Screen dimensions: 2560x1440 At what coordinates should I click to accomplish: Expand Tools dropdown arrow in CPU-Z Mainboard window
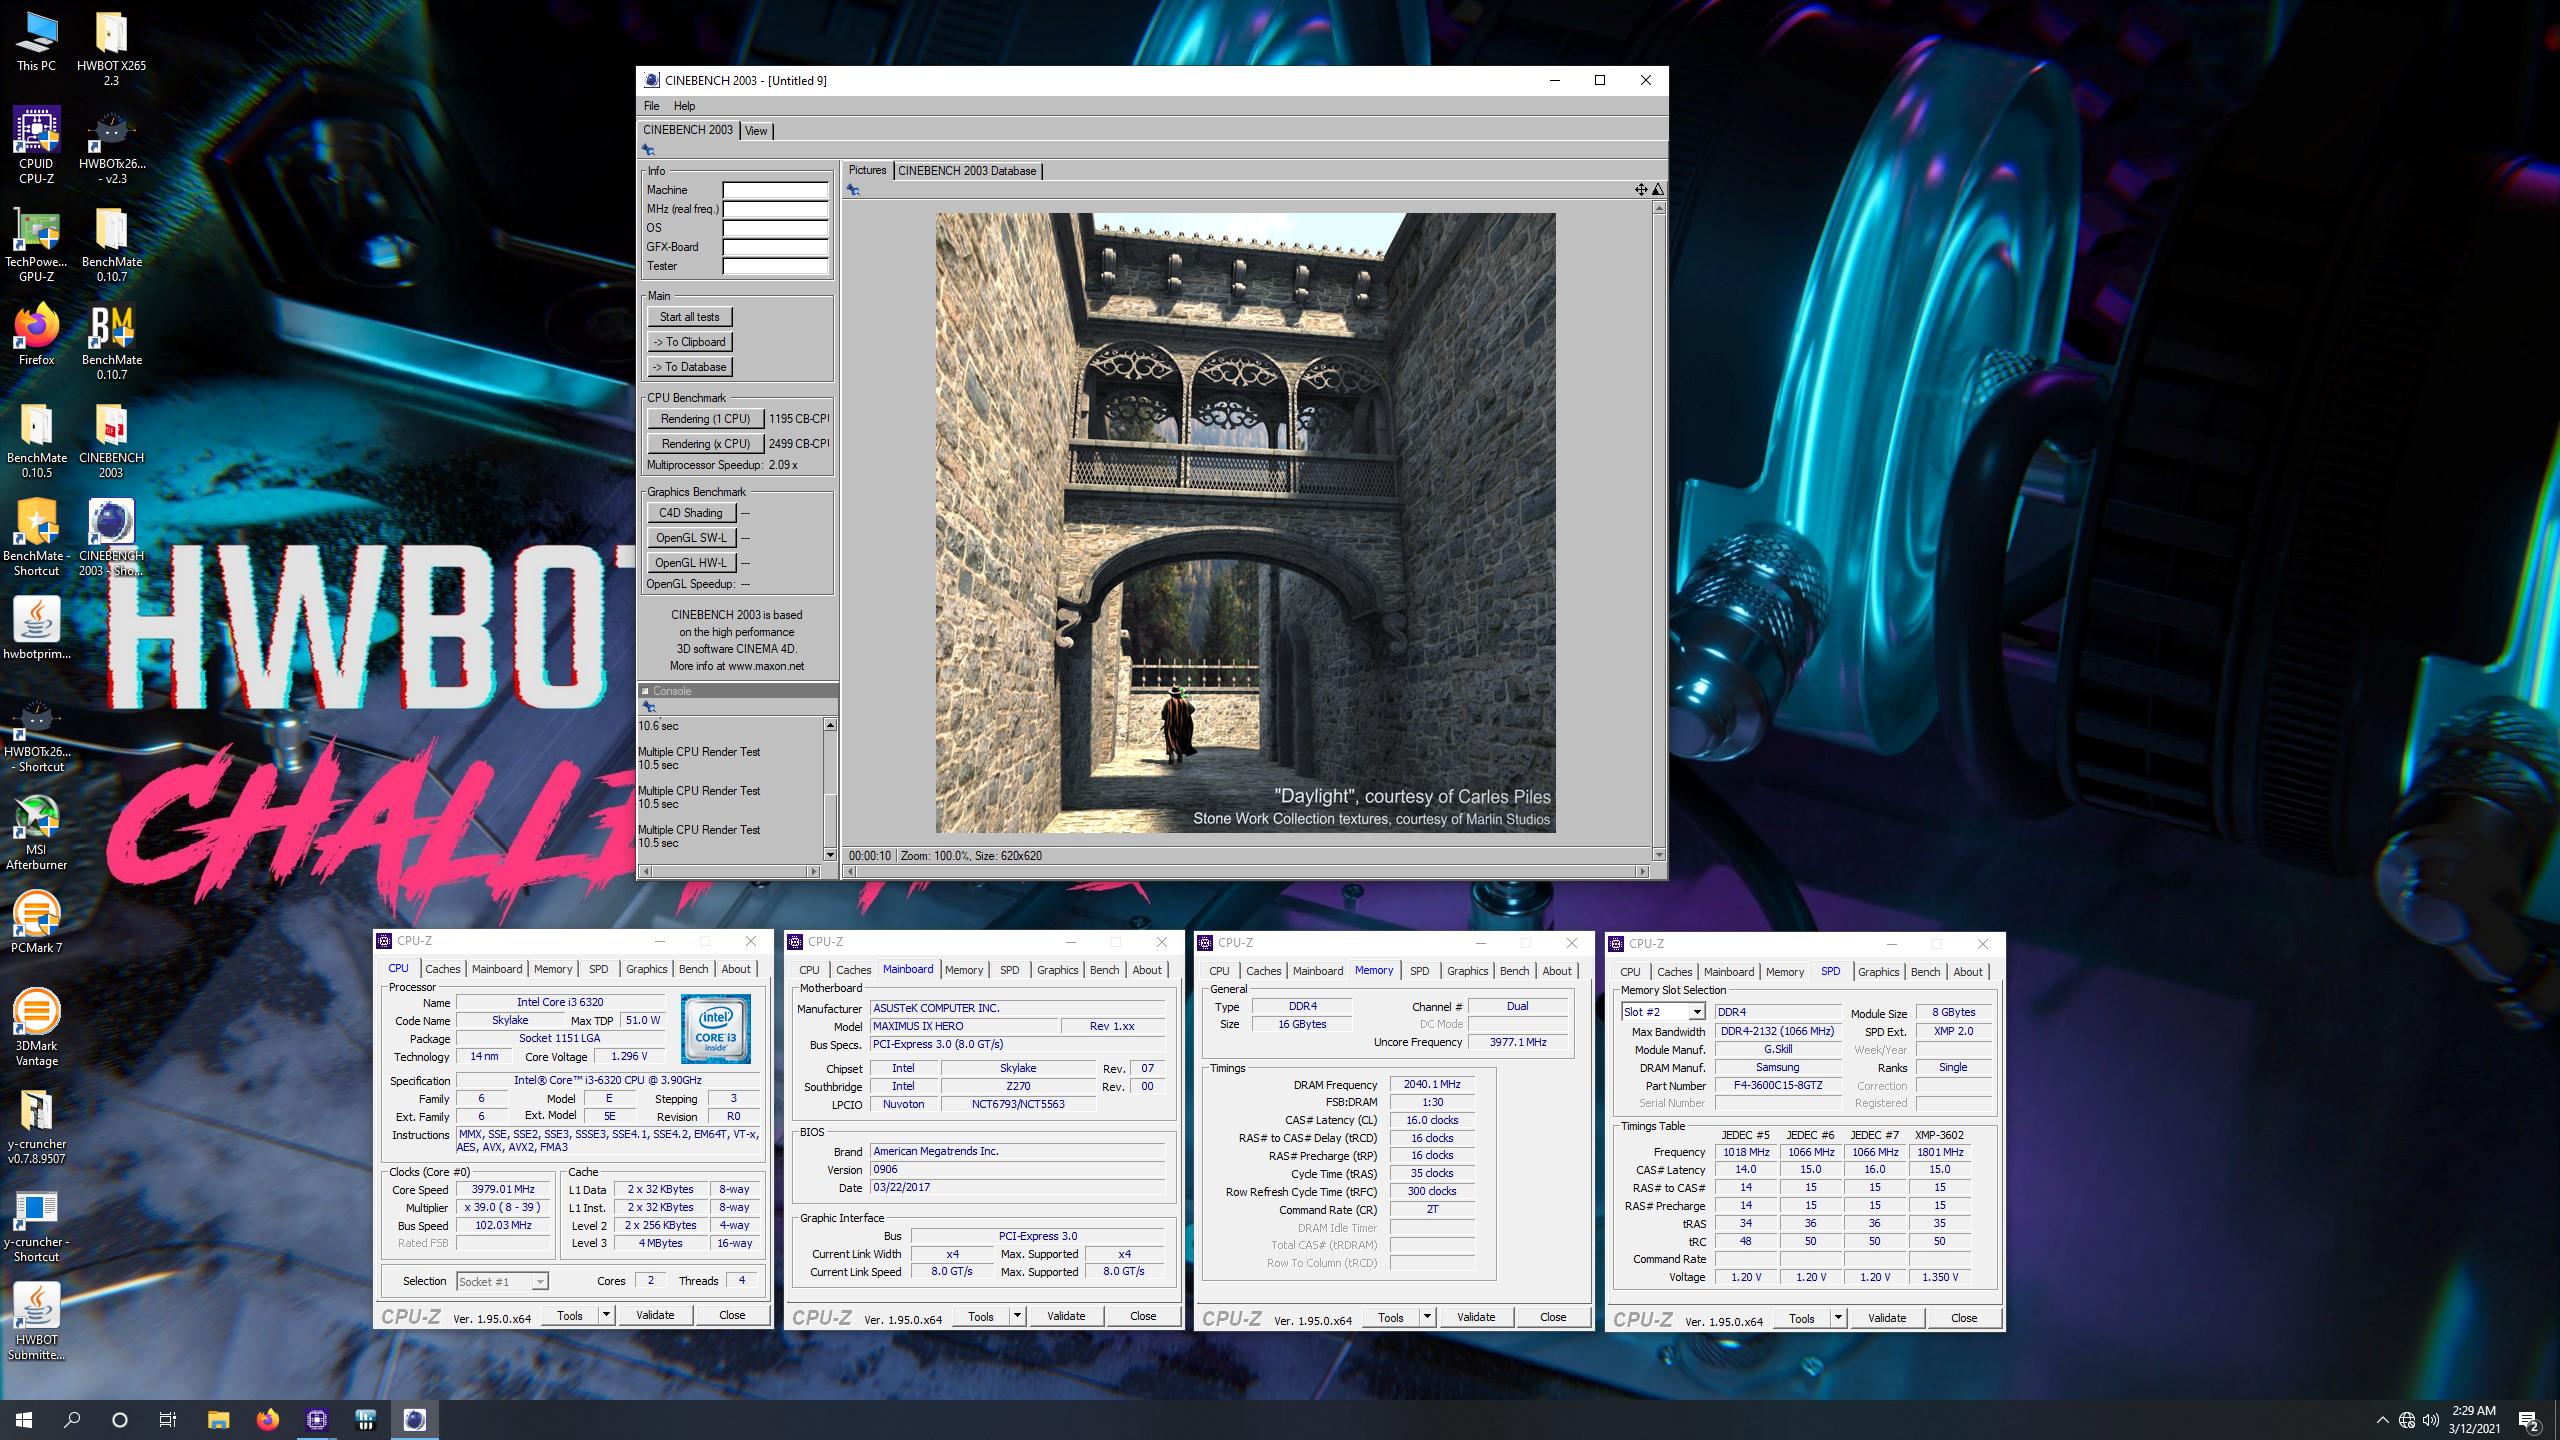pos(1017,1316)
